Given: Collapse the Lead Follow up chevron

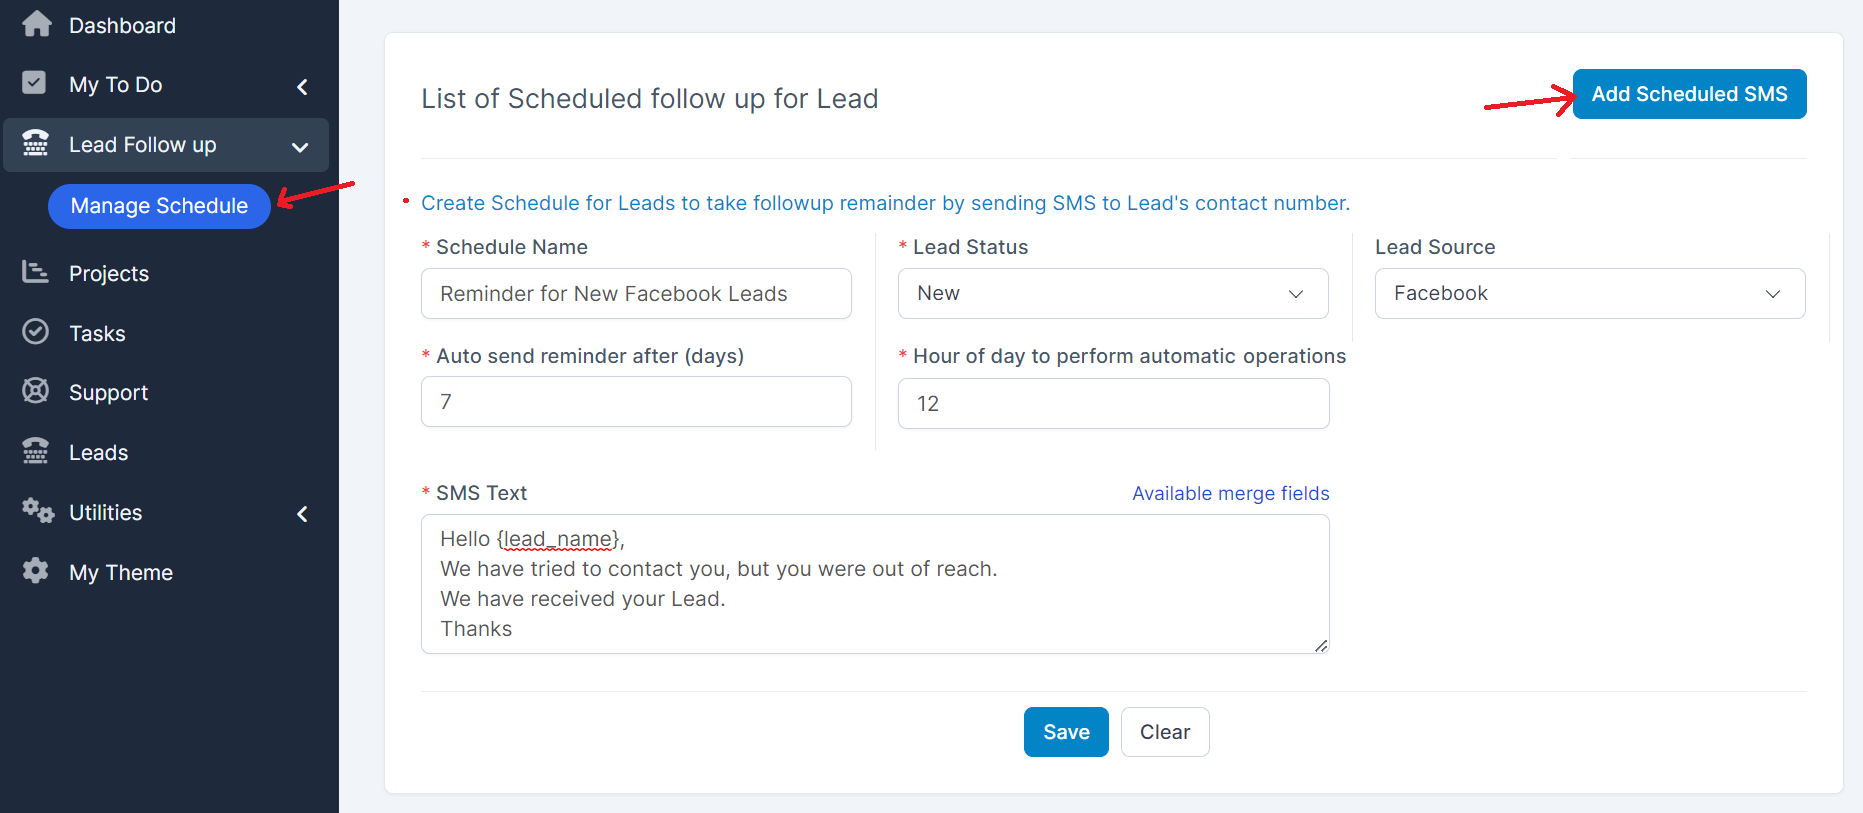Looking at the screenshot, I should pos(299,147).
